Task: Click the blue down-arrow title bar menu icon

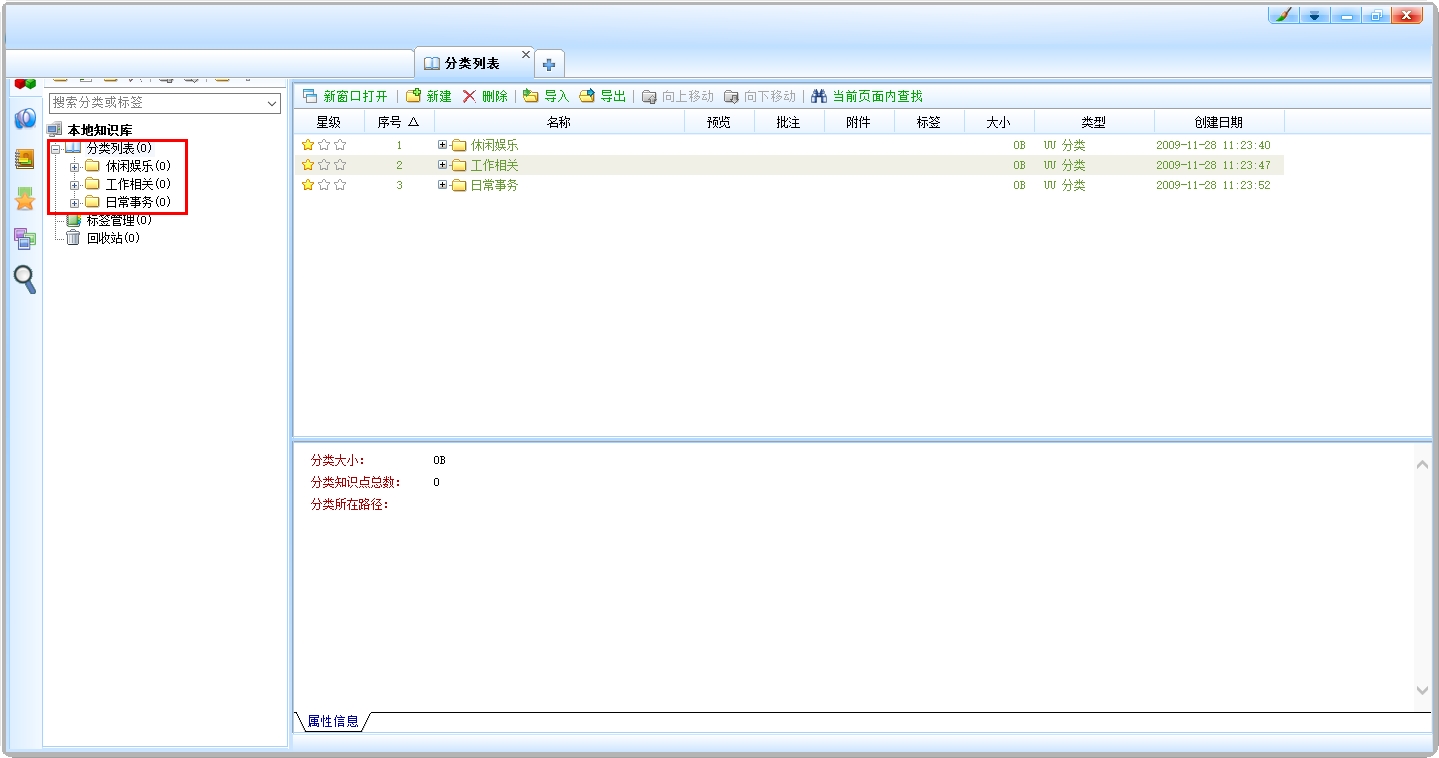Action: point(1314,15)
